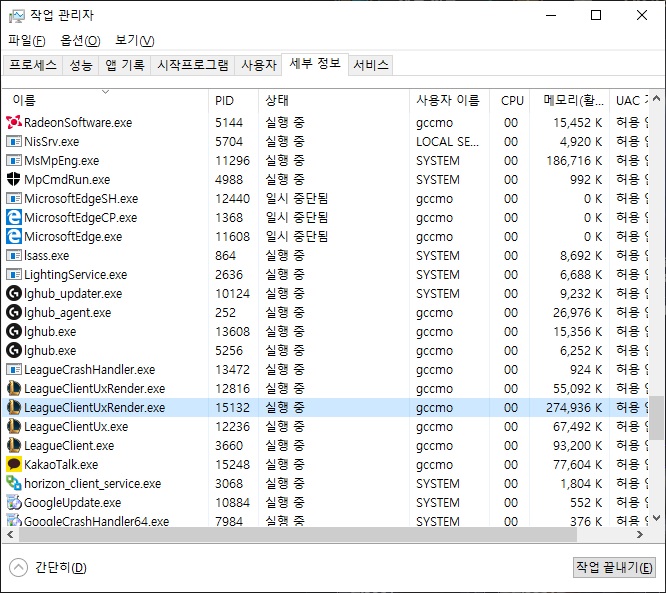Viewport: 666px width, 593px height.
Task: Click PID value 11608
Action: [232, 237]
